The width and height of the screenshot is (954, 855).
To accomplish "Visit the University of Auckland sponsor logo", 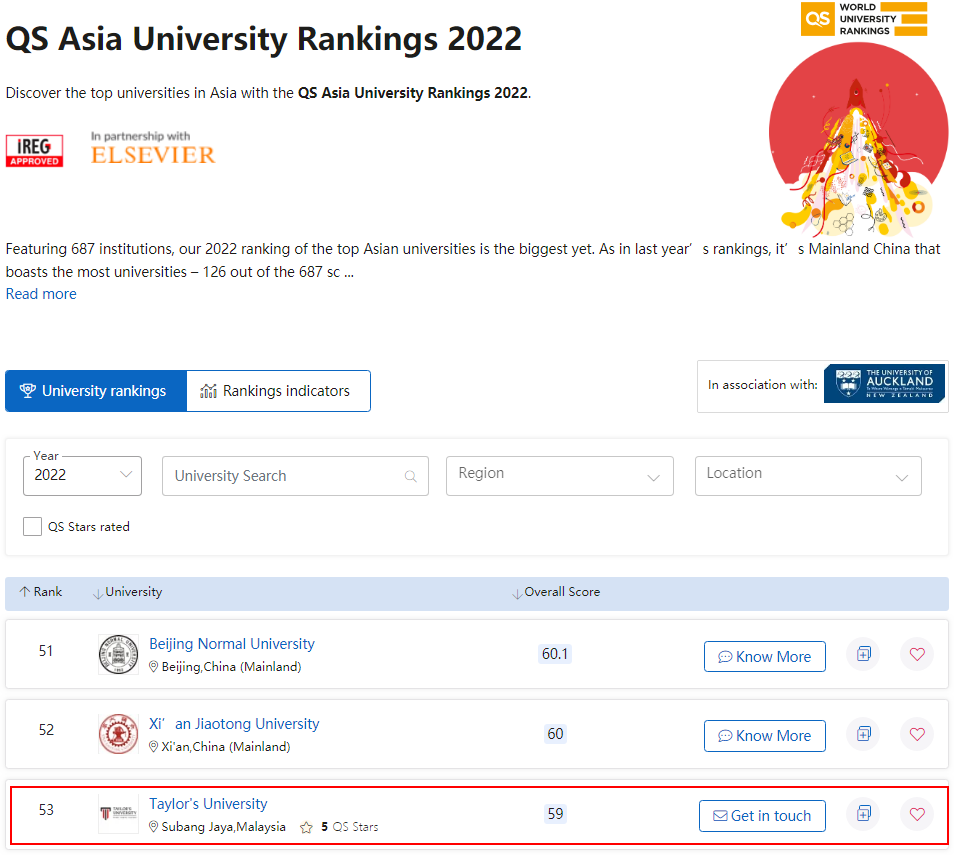I will 884,383.
